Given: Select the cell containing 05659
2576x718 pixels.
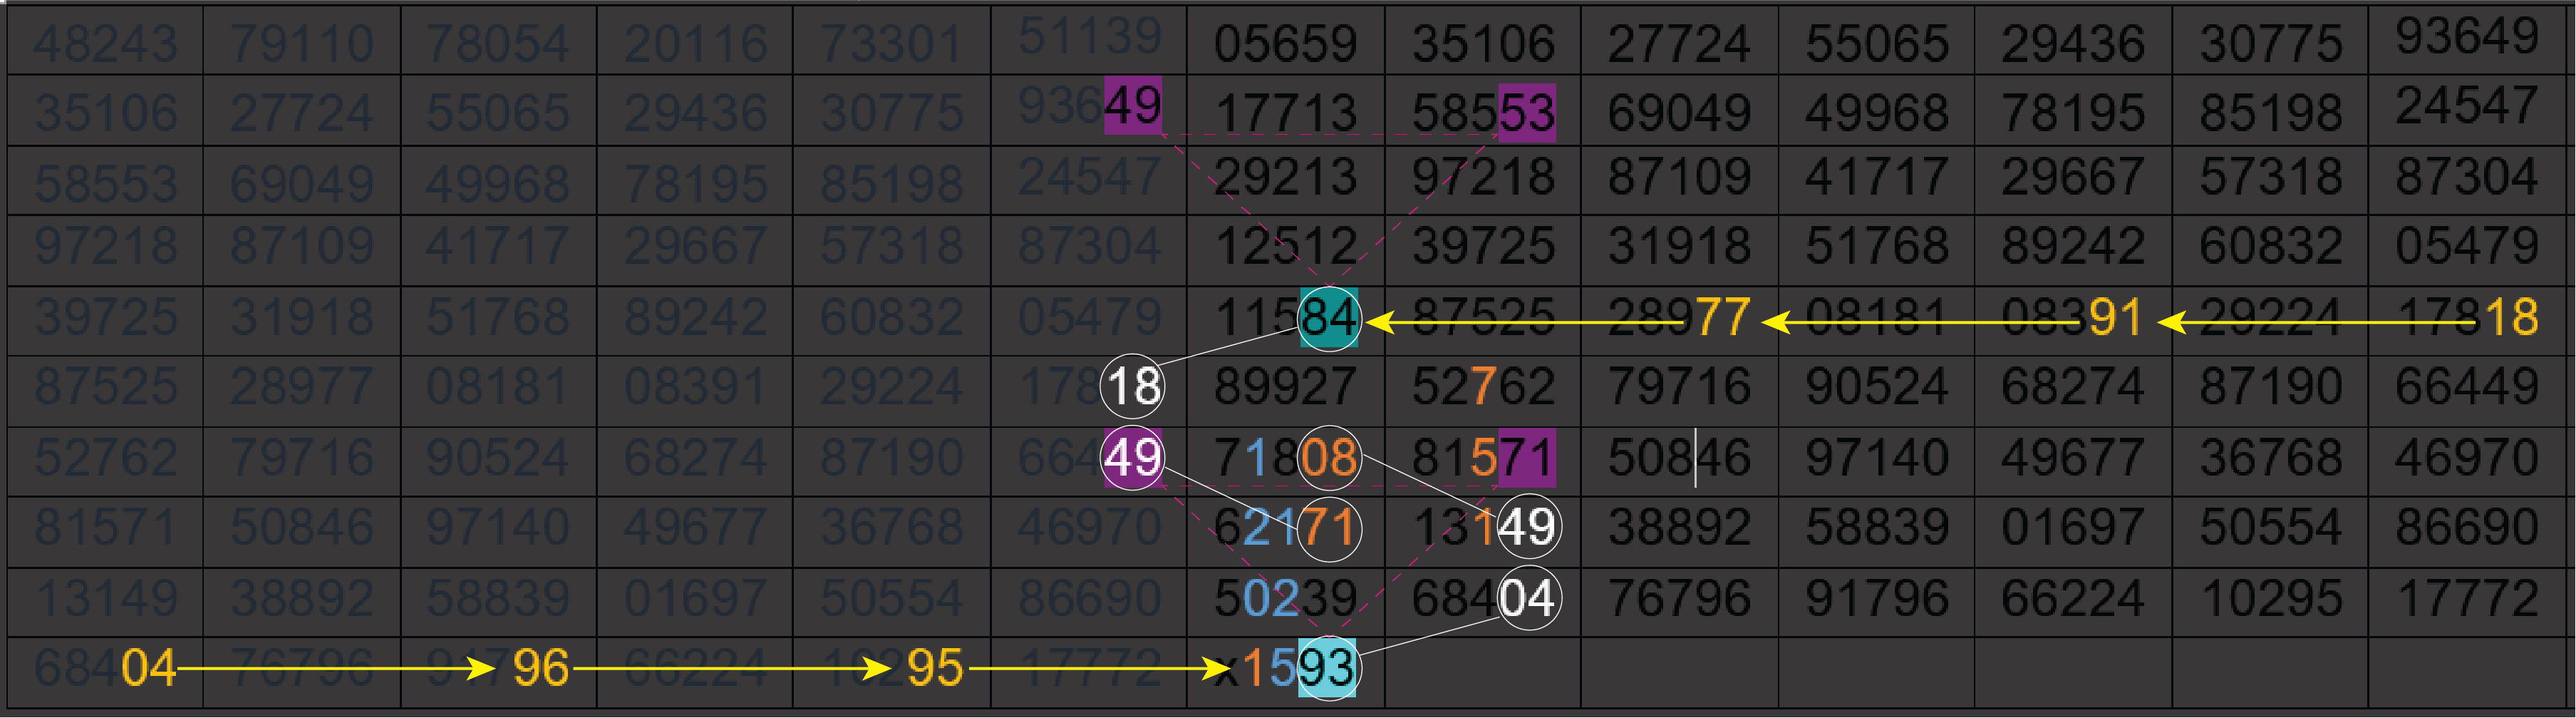Looking at the screenshot, I should (x=1285, y=43).
